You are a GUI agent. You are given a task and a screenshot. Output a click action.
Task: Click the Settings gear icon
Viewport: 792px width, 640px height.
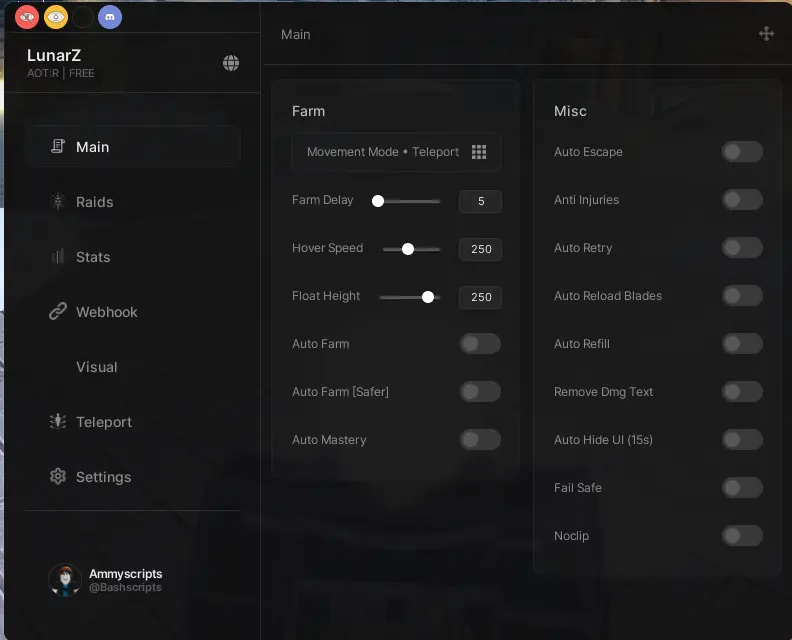[58, 476]
